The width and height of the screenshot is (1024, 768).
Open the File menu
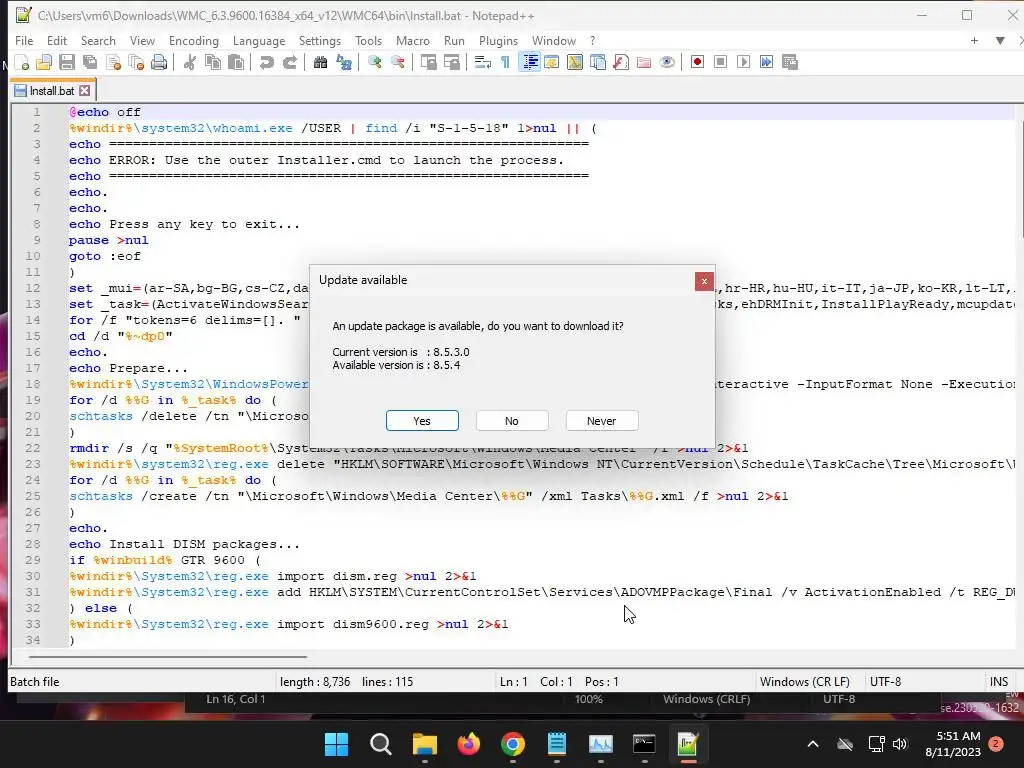click(24, 40)
